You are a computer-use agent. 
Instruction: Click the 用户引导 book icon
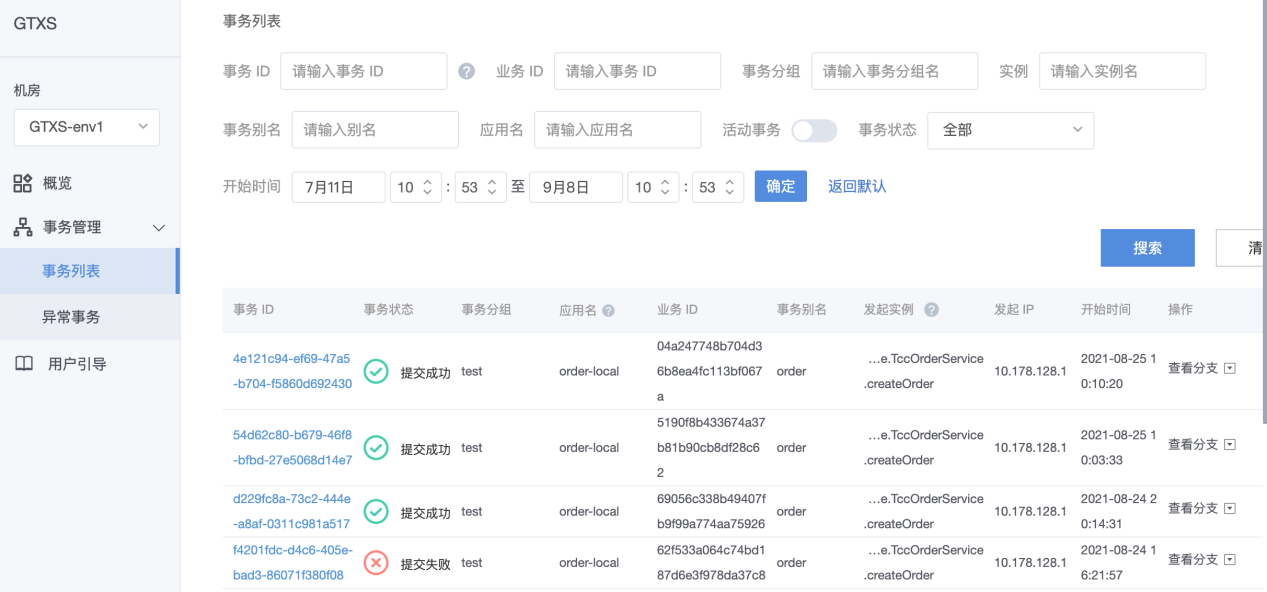click(x=24, y=364)
